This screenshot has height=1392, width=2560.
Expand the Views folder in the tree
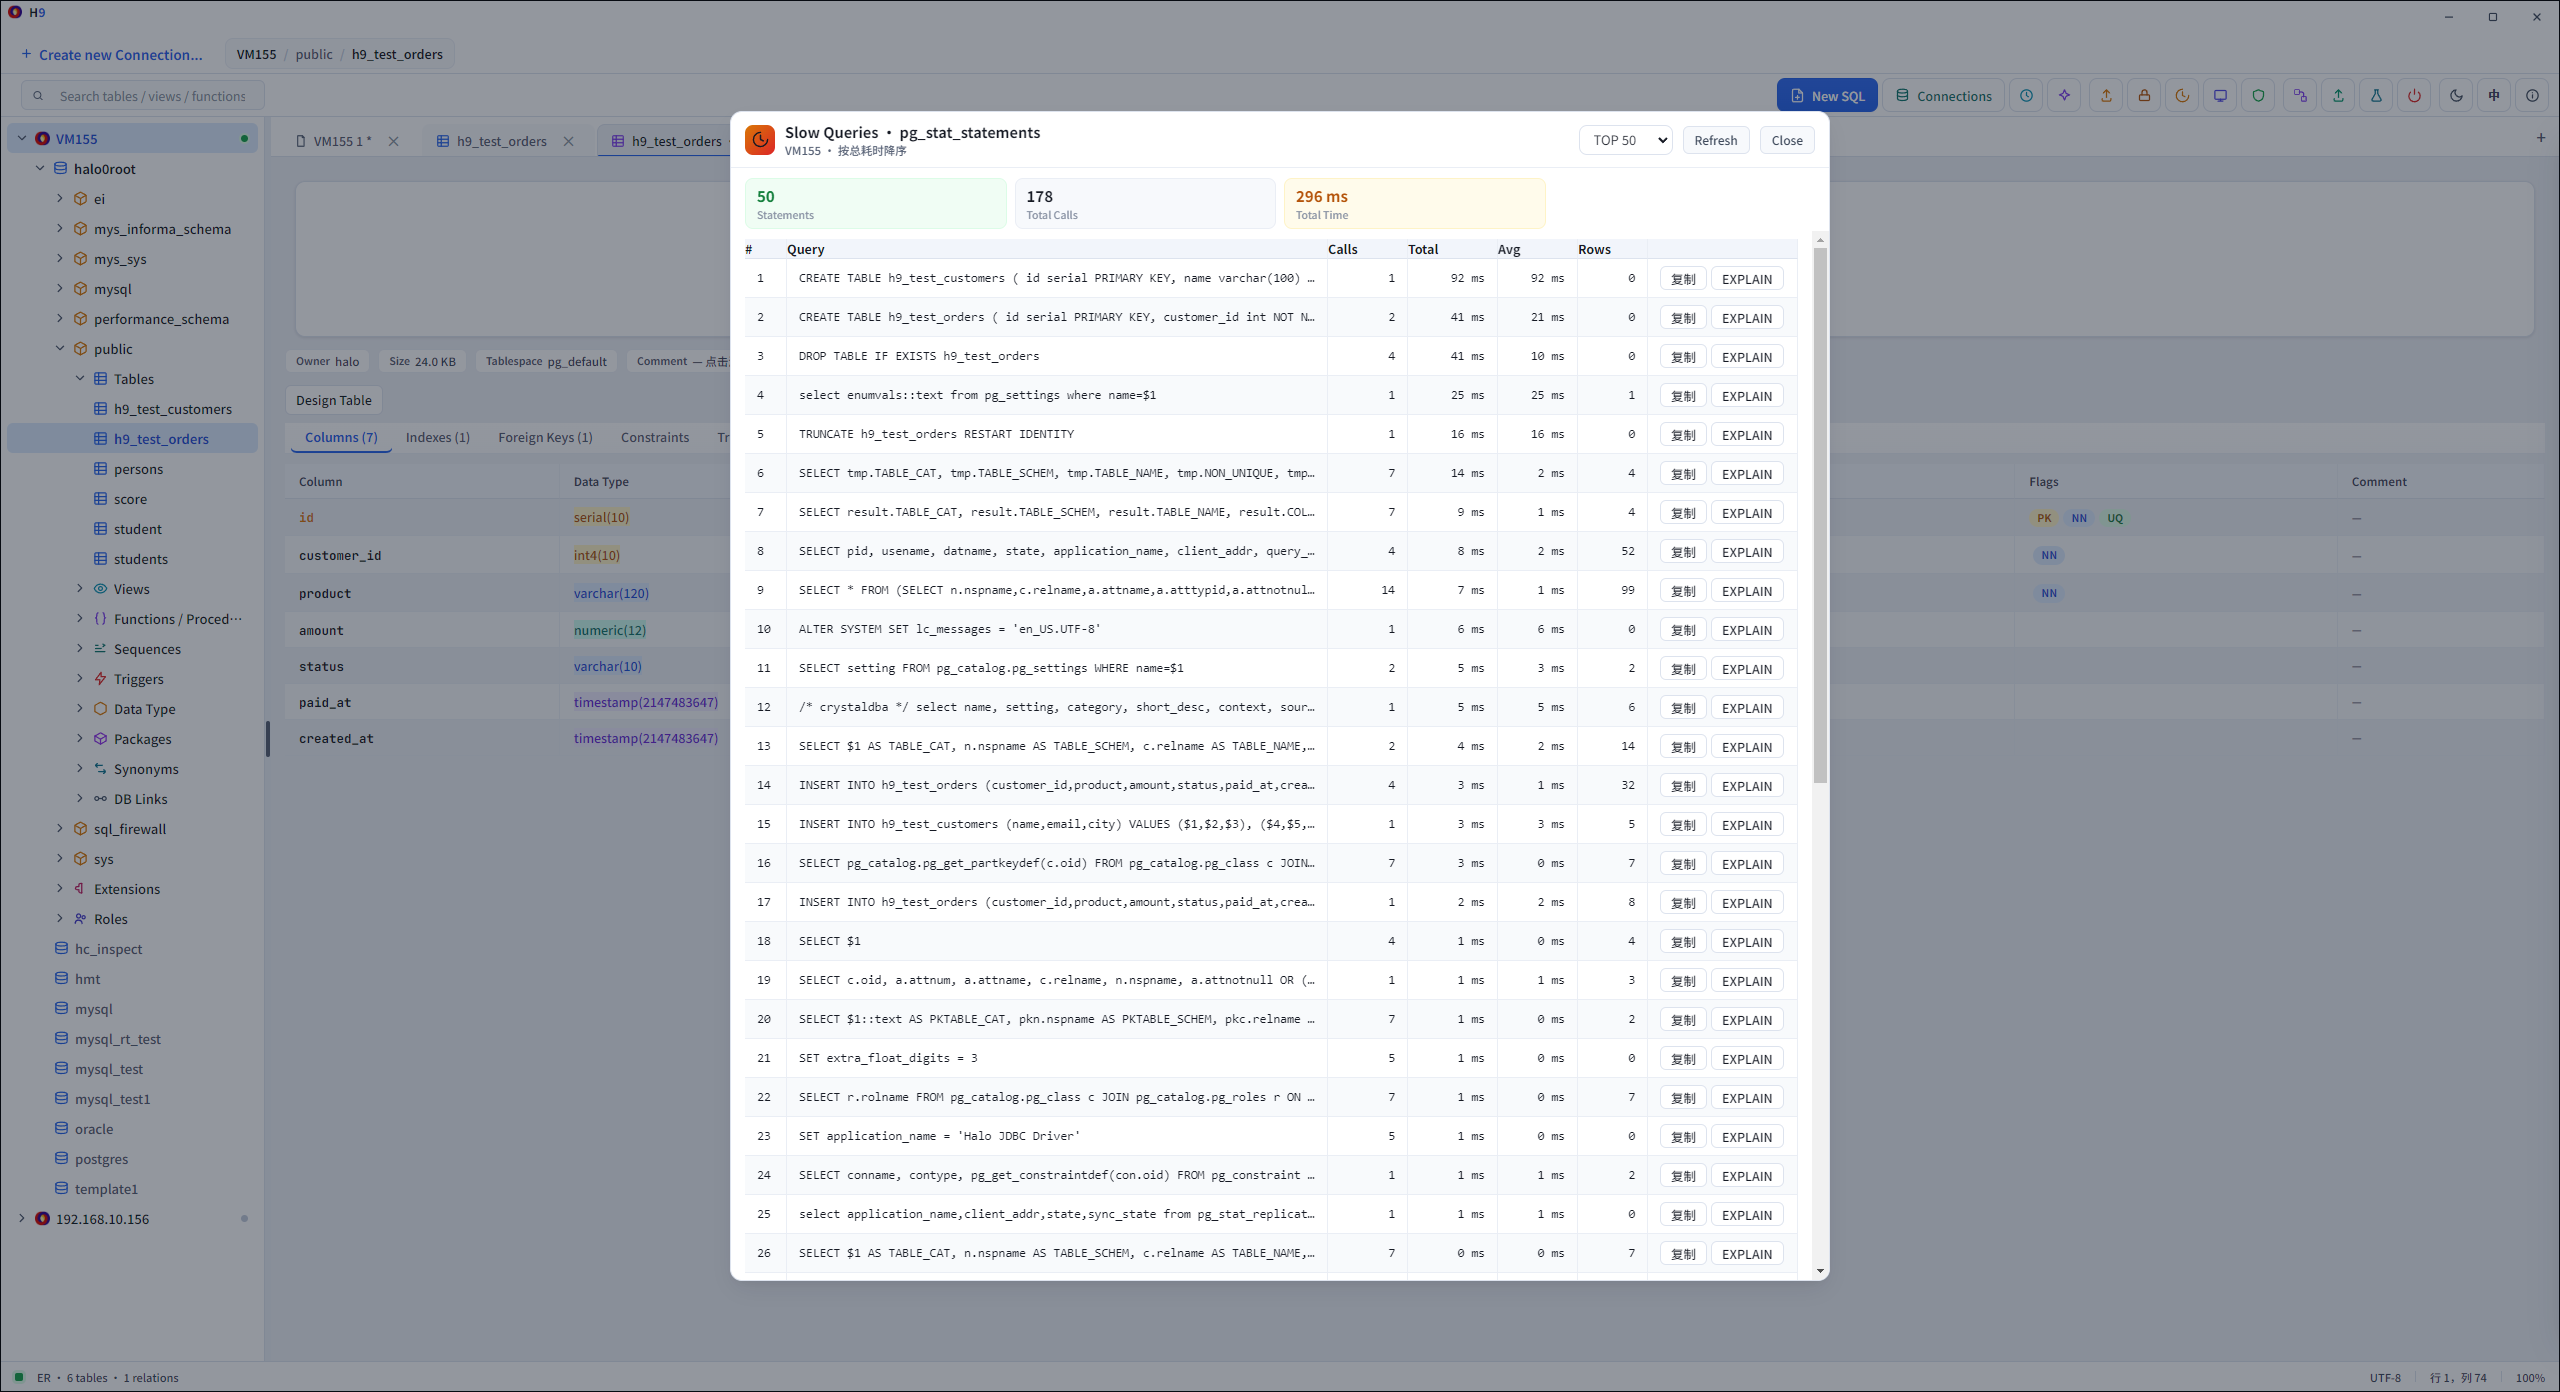[80, 589]
